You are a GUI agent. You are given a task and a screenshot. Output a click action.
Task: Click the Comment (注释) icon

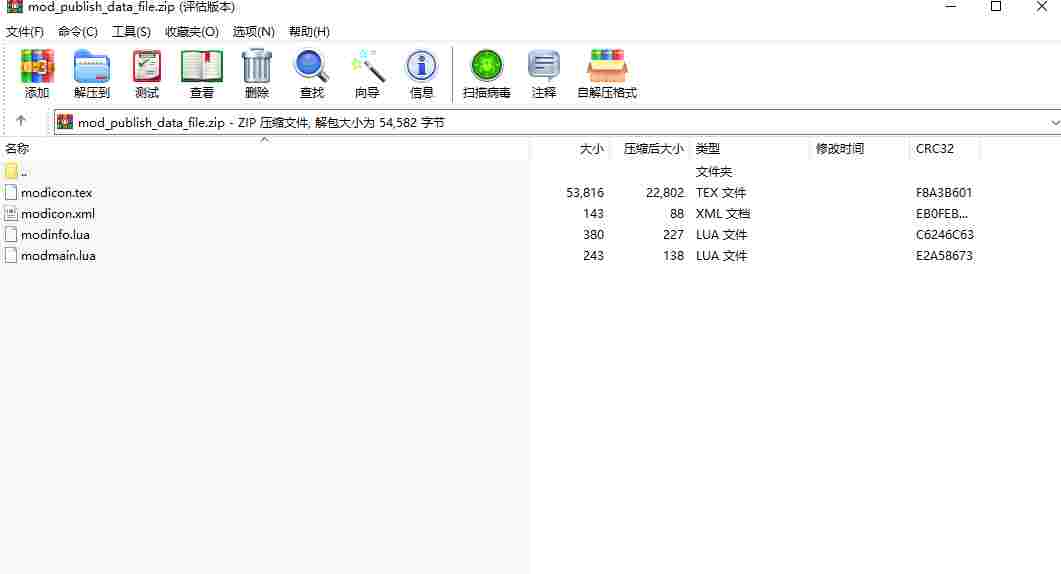pos(543,67)
